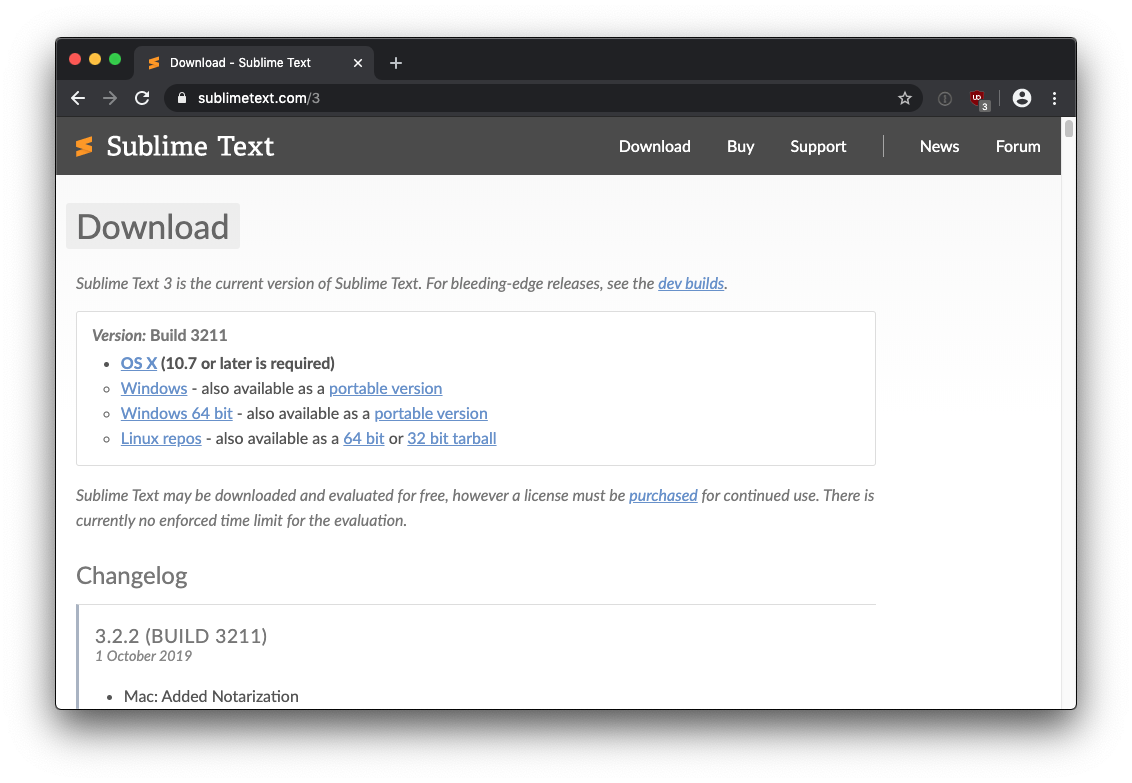1132x783 pixels.
Task: Click the Windows portable version link
Action: click(x=386, y=388)
